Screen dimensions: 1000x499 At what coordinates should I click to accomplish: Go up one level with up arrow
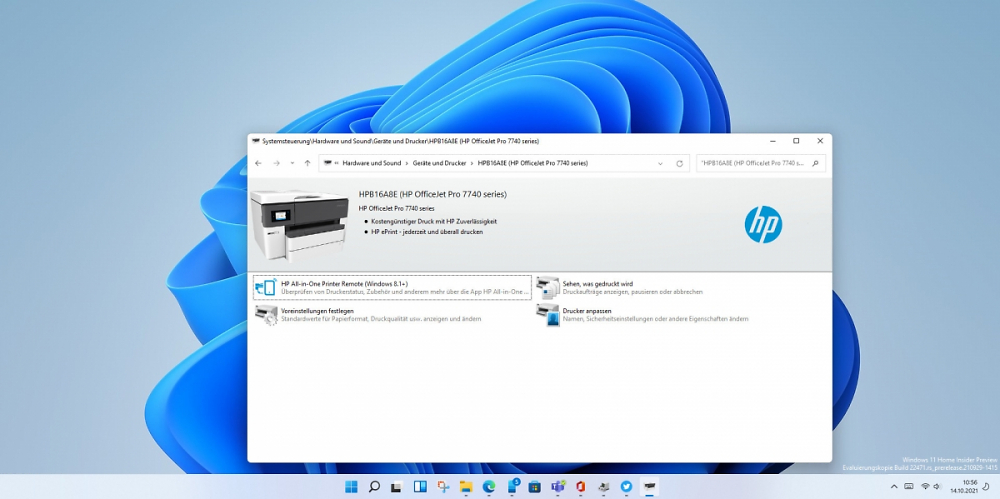(x=307, y=163)
